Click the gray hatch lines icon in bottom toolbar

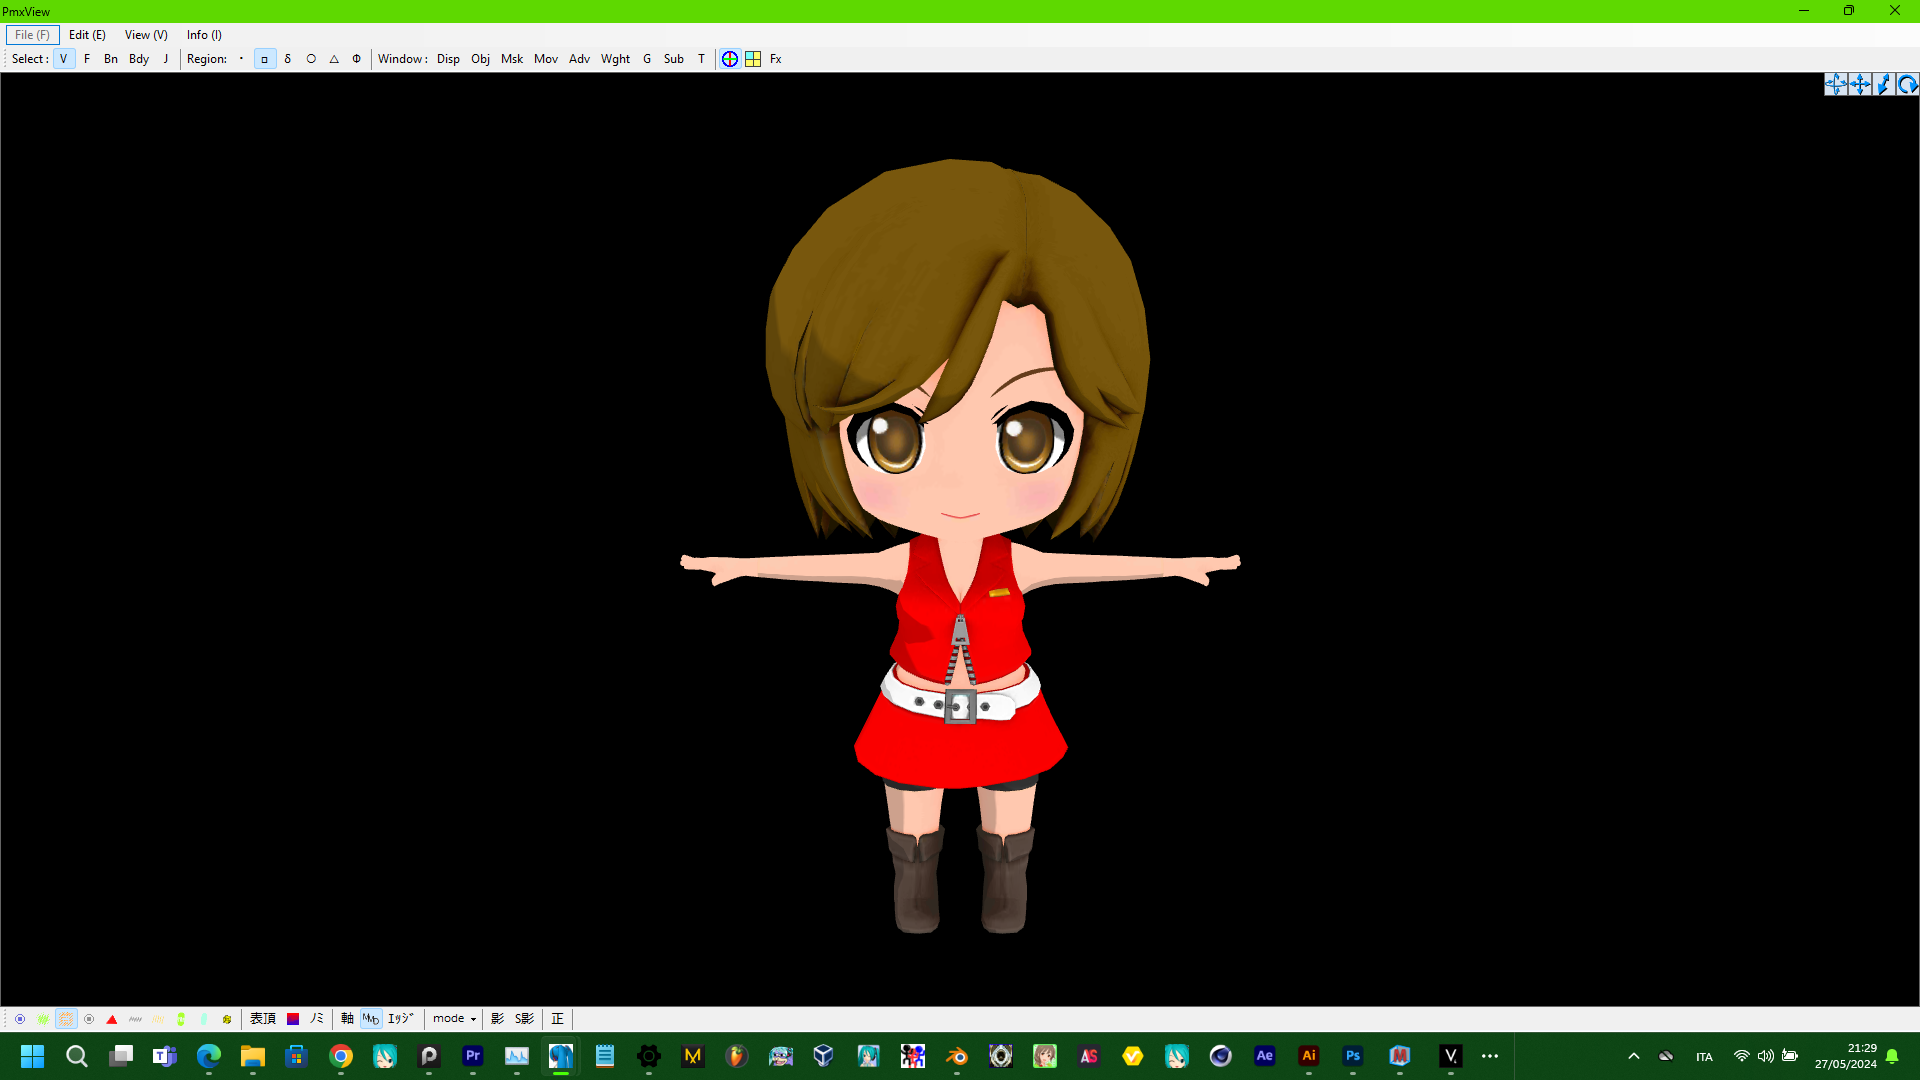click(135, 1019)
